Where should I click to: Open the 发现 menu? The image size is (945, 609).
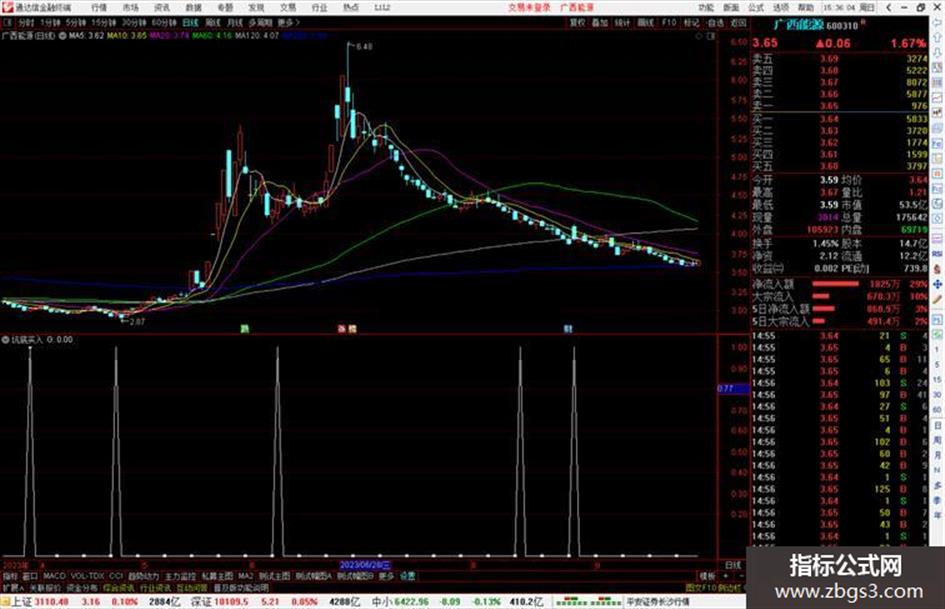pos(256,7)
